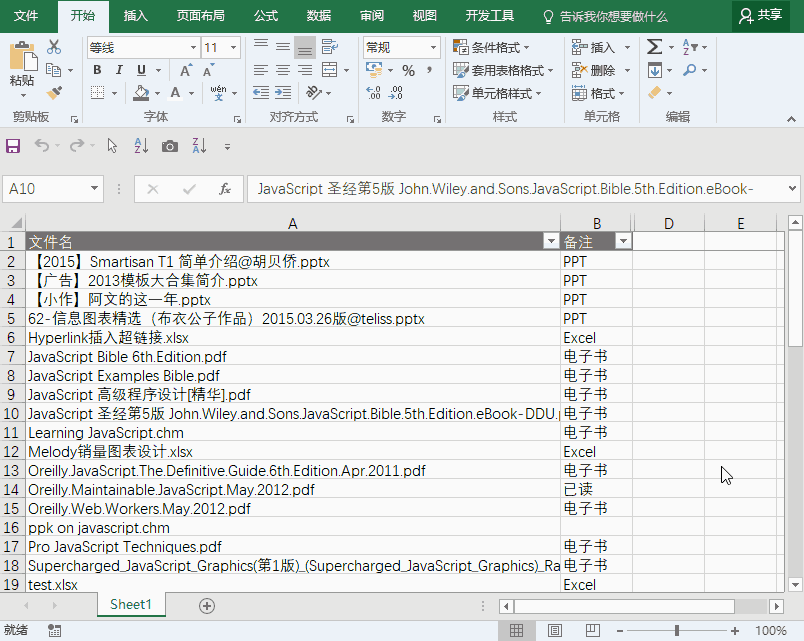Click the camera icon in quick toolbar
The image size is (804, 641).
coord(170,147)
